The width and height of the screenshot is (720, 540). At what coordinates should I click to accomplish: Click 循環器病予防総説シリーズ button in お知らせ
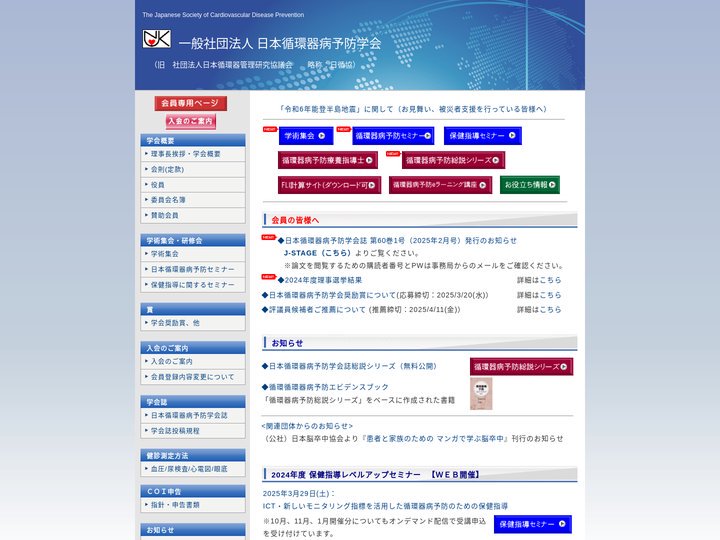point(521,367)
